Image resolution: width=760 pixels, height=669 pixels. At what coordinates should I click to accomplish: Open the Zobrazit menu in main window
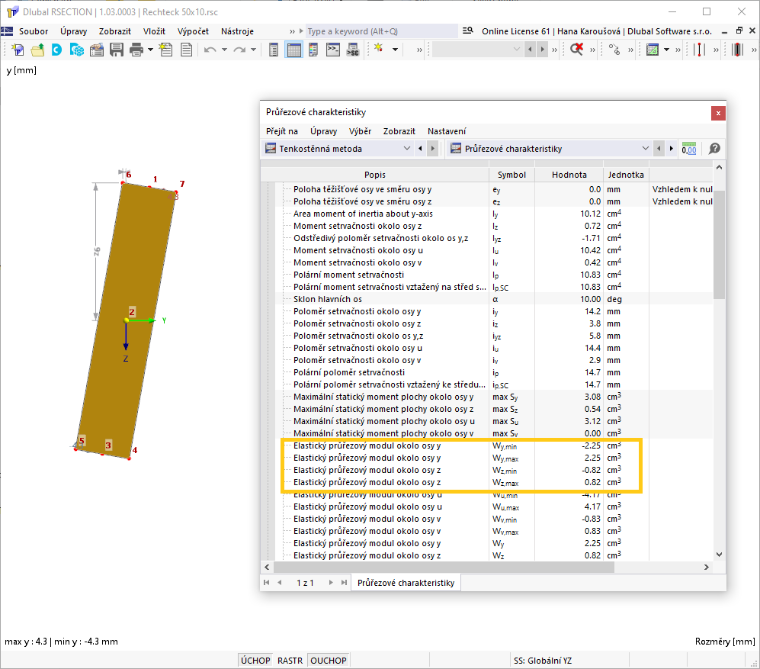[115, 31]
